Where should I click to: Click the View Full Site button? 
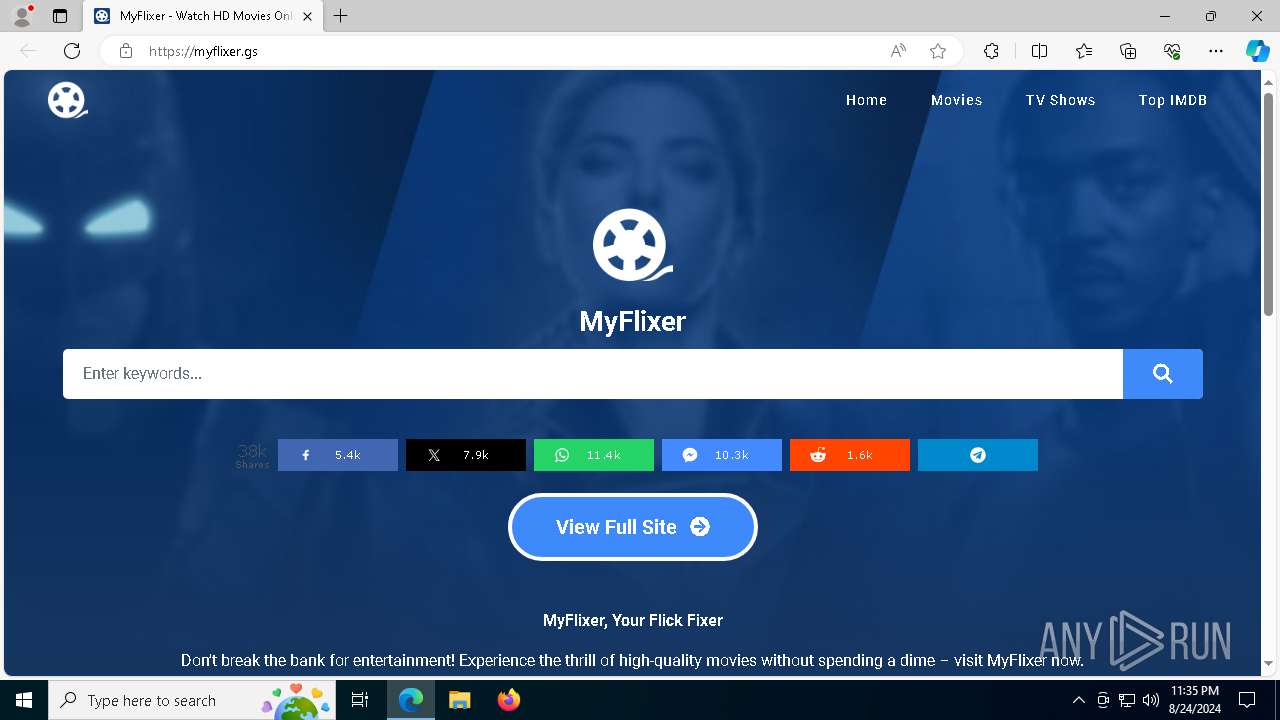633,527
